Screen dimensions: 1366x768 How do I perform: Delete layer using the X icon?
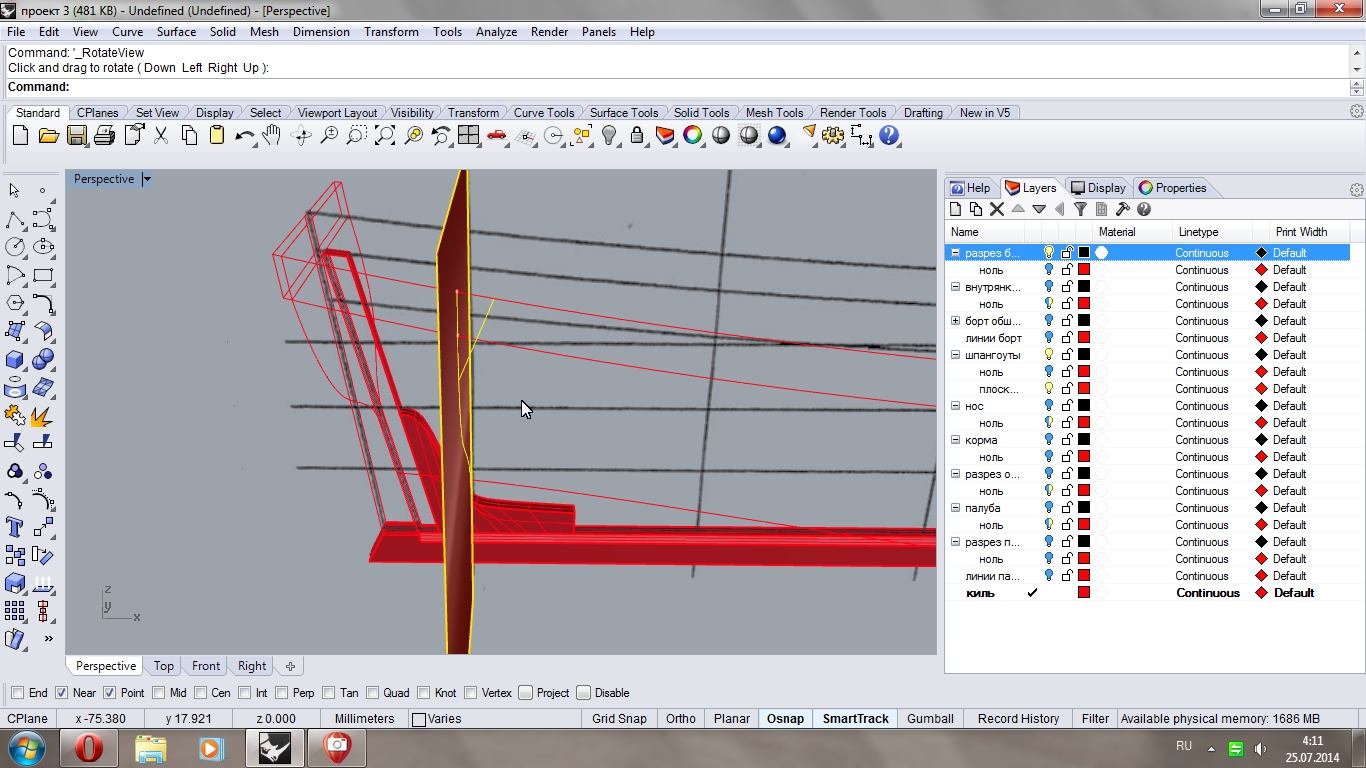(x=996, y=209)
